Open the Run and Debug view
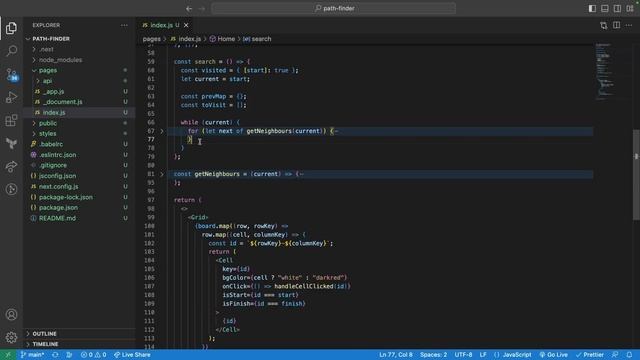 [11, 97]
